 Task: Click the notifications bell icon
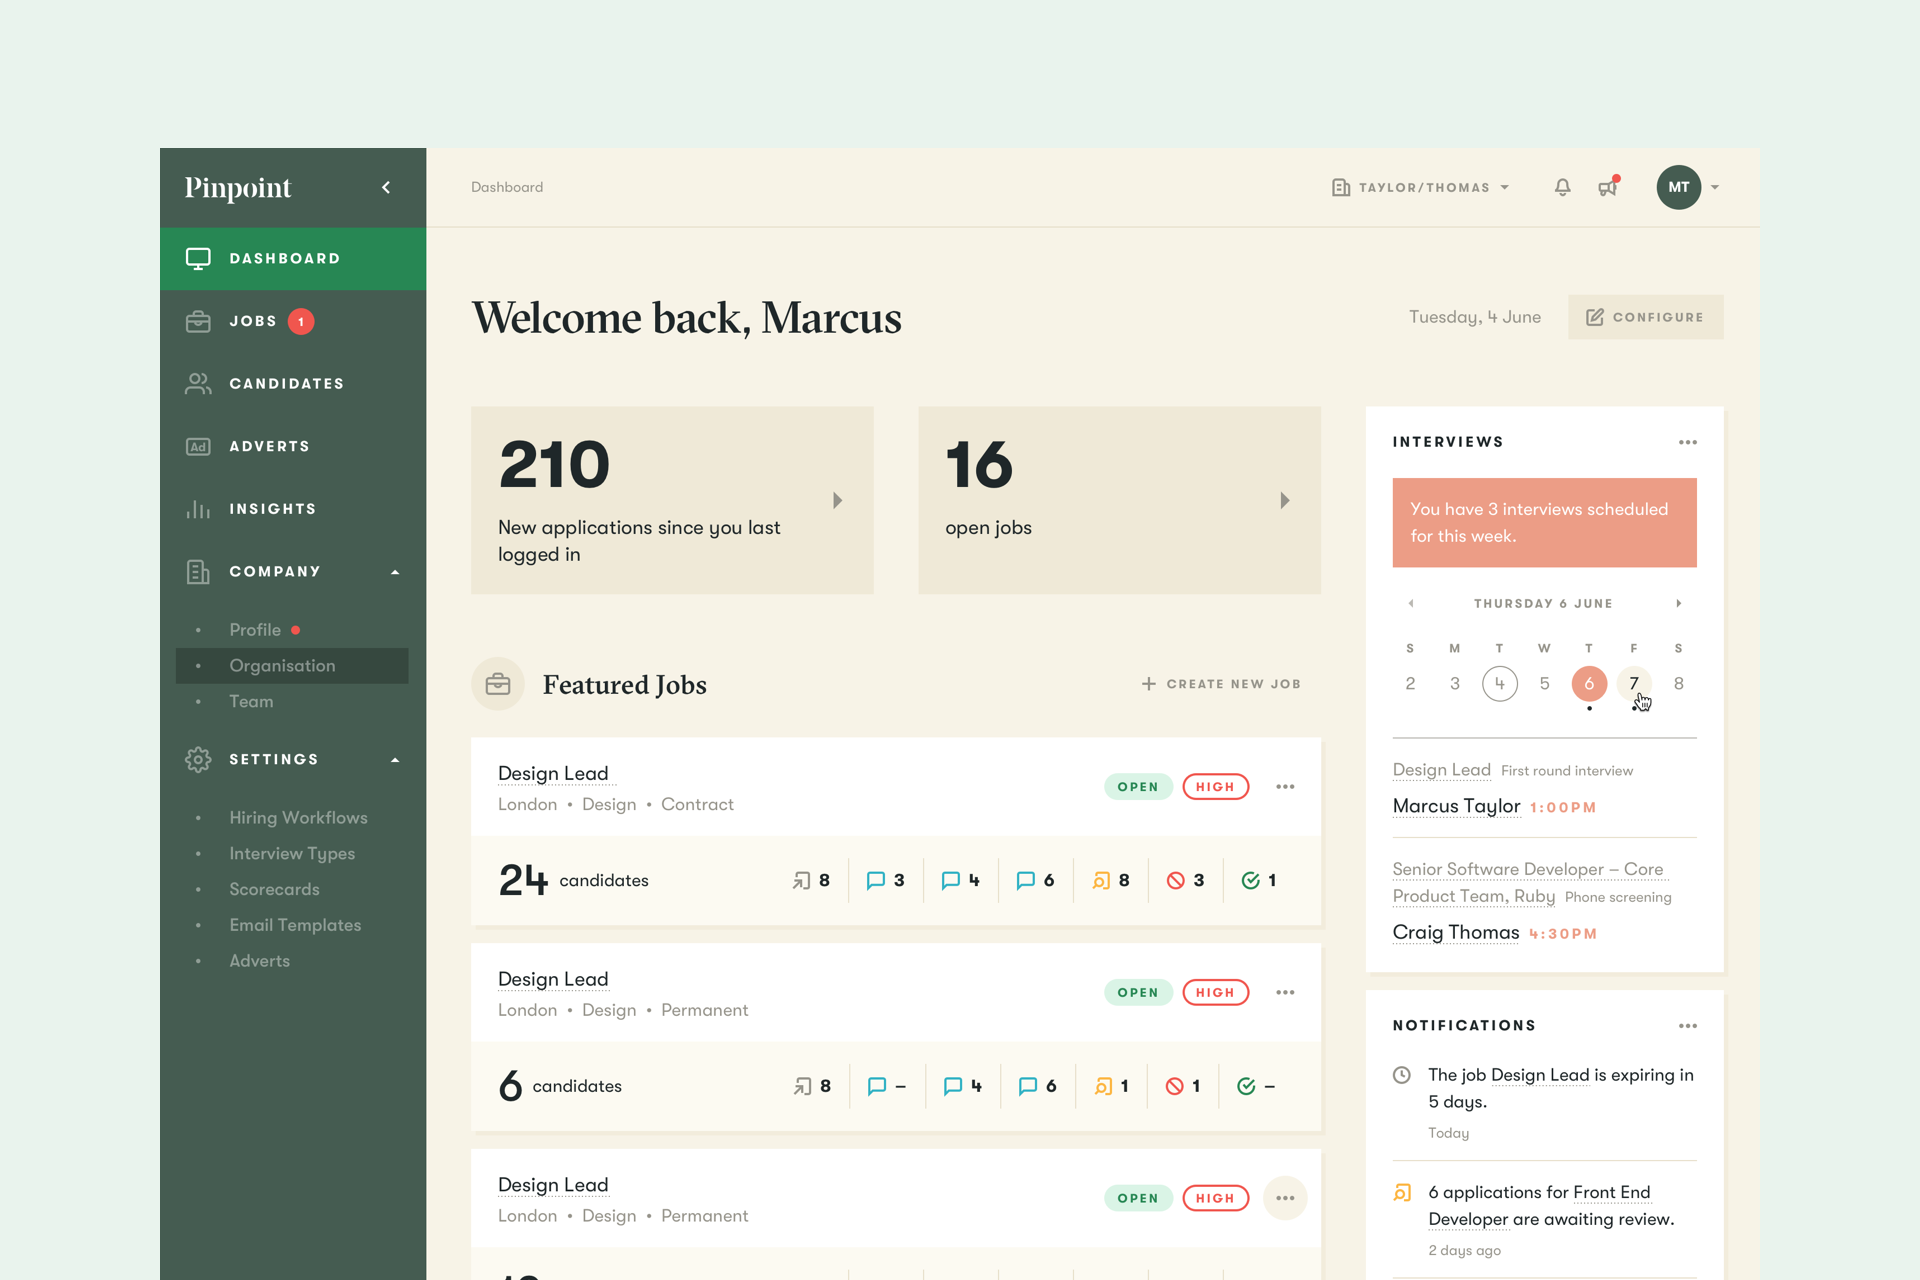point(1562,187)
